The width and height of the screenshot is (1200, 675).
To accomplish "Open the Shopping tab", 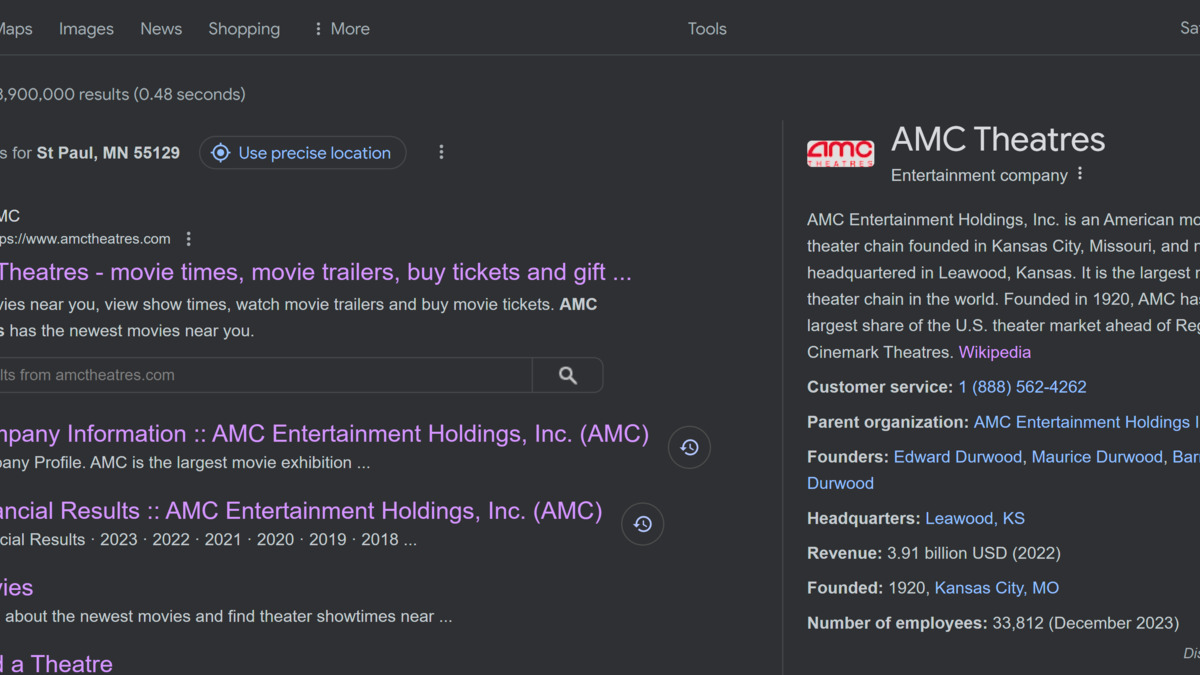I will pos(244,29).
